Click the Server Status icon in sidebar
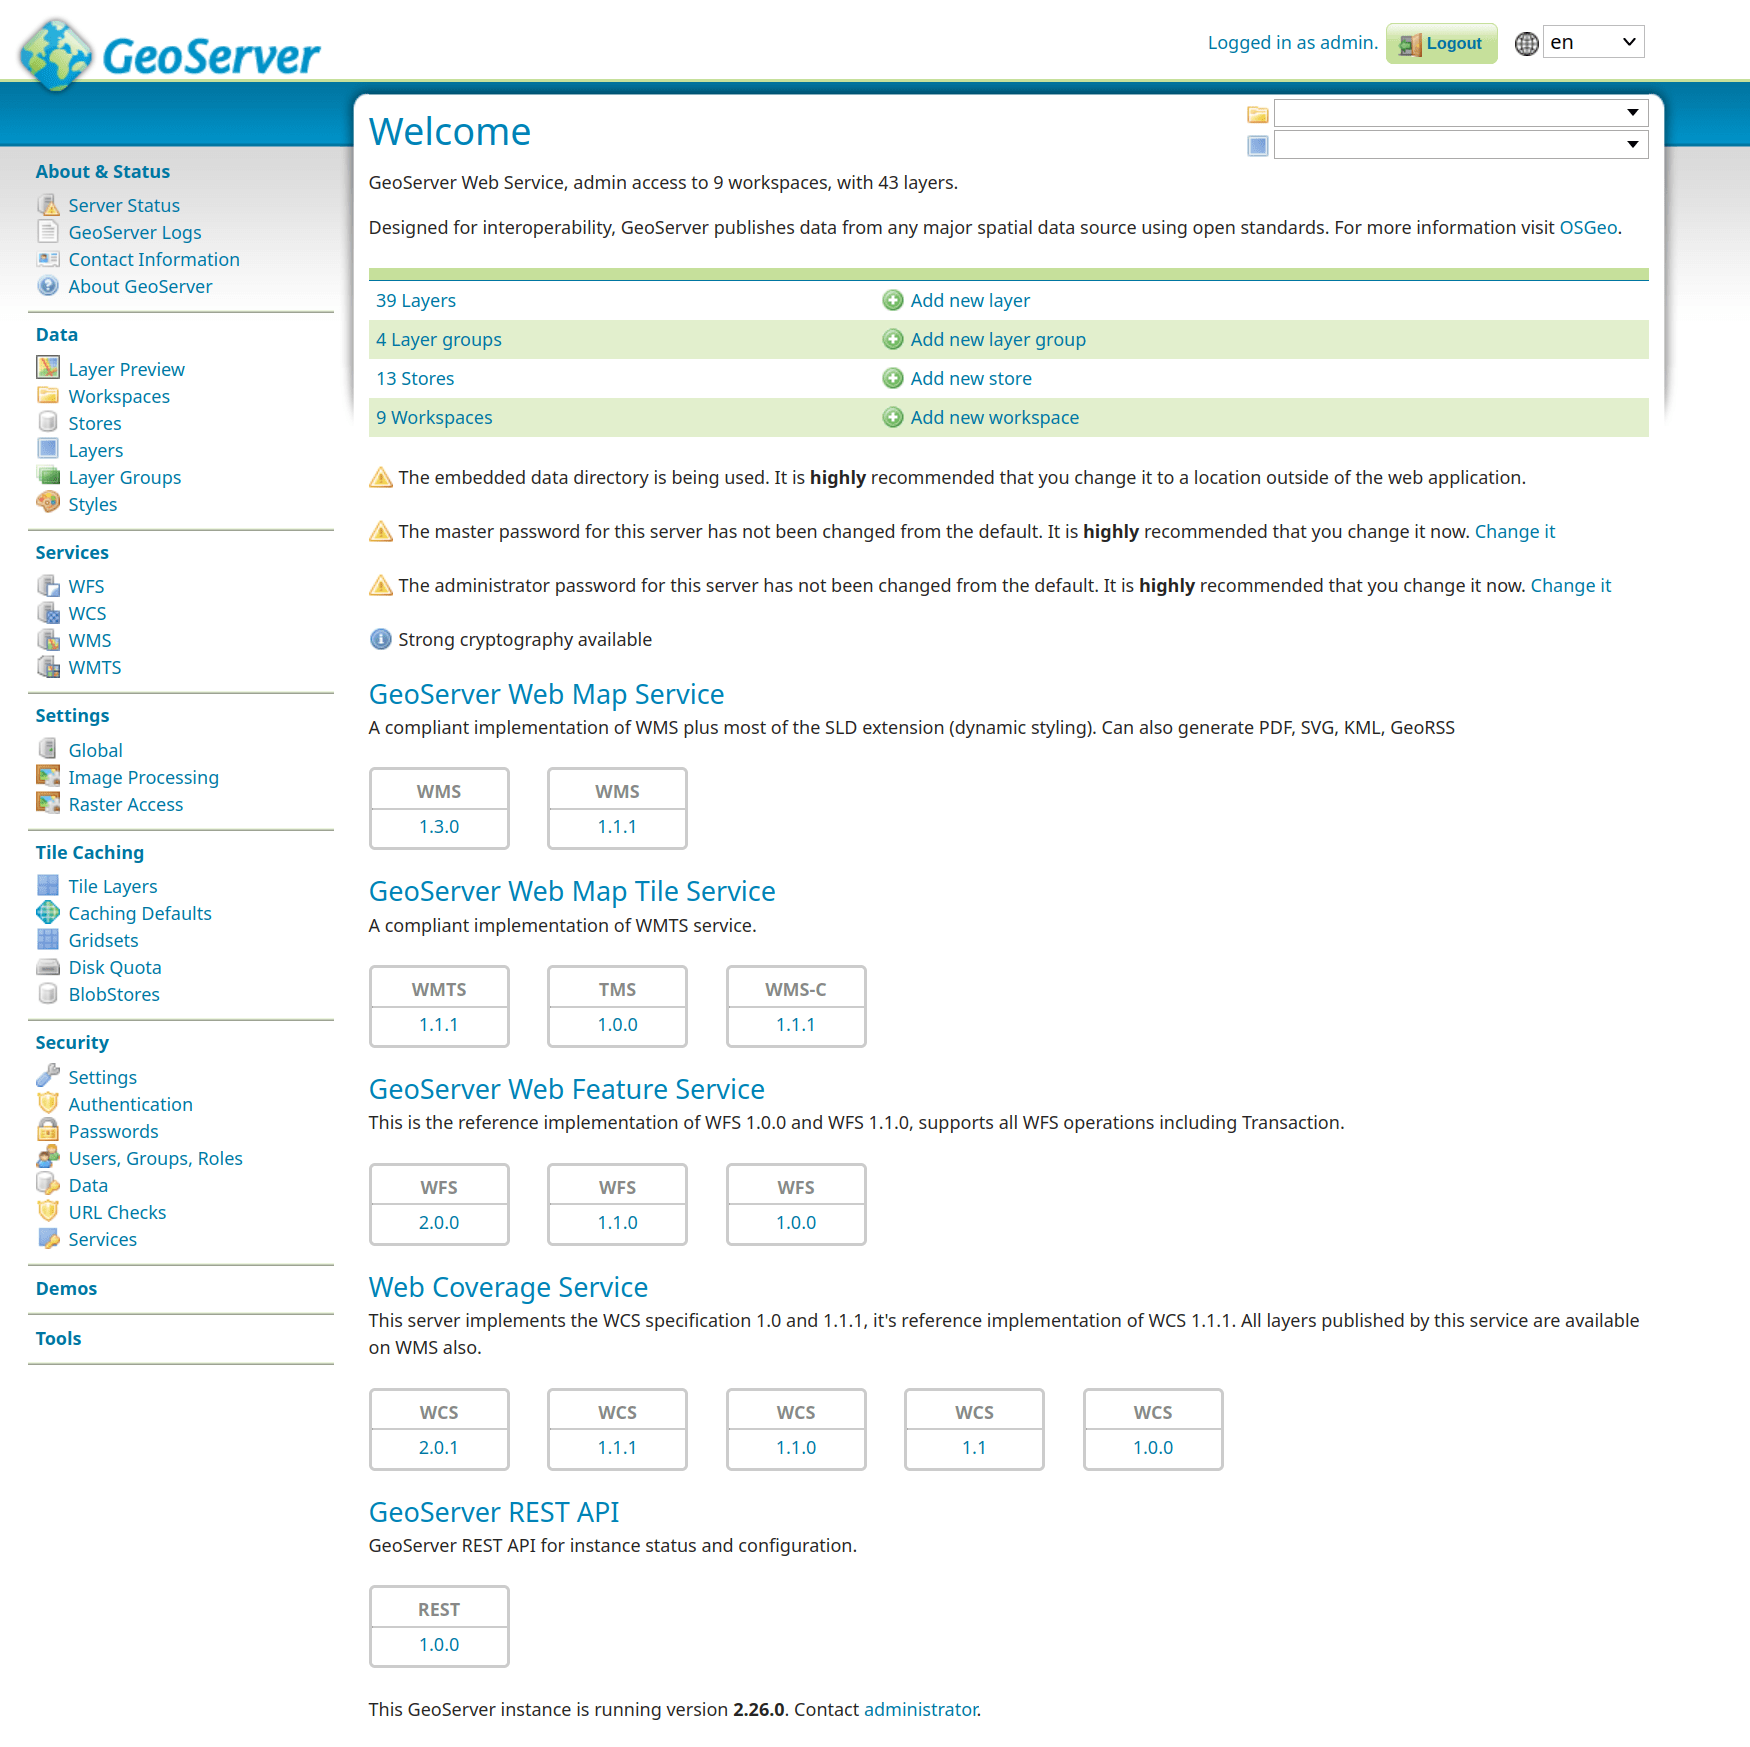The image size is (1750, 1747). pyautogui.click(x=48, y=205)
